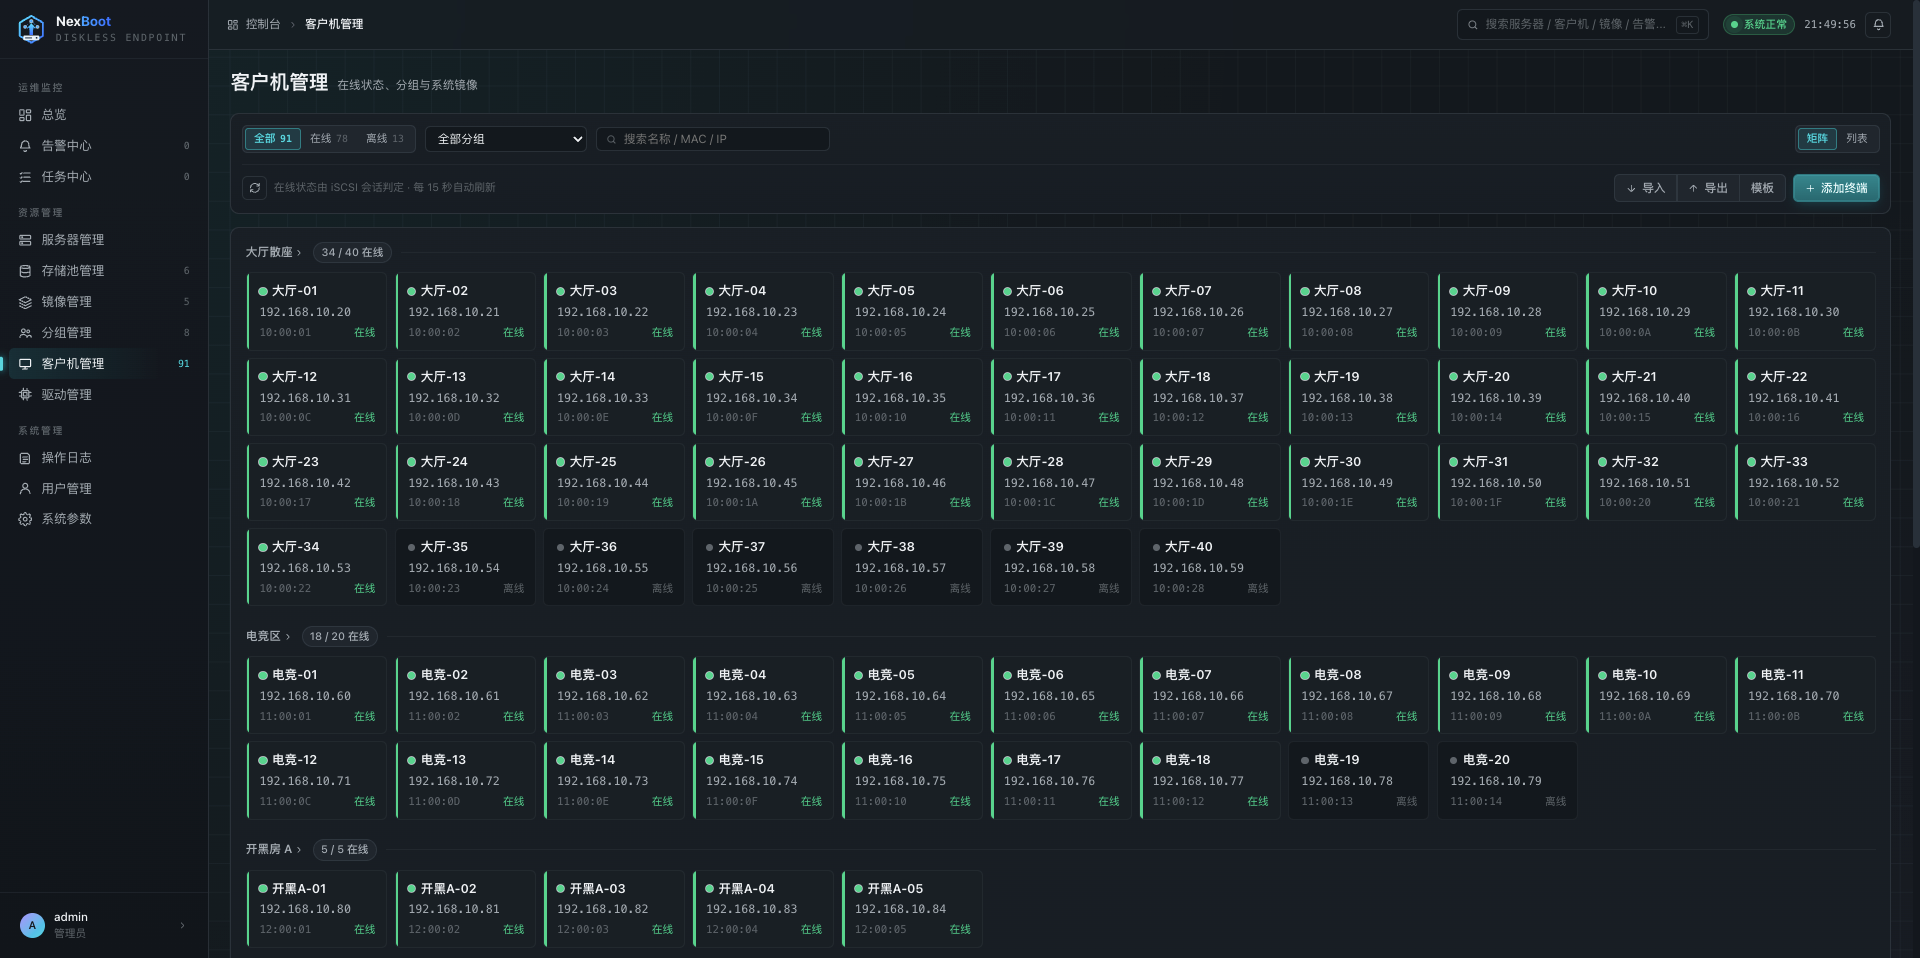Select 客户机管理 in the sidebar
The height and width of the screenshot is (958, 1920).
pos(104,364)
